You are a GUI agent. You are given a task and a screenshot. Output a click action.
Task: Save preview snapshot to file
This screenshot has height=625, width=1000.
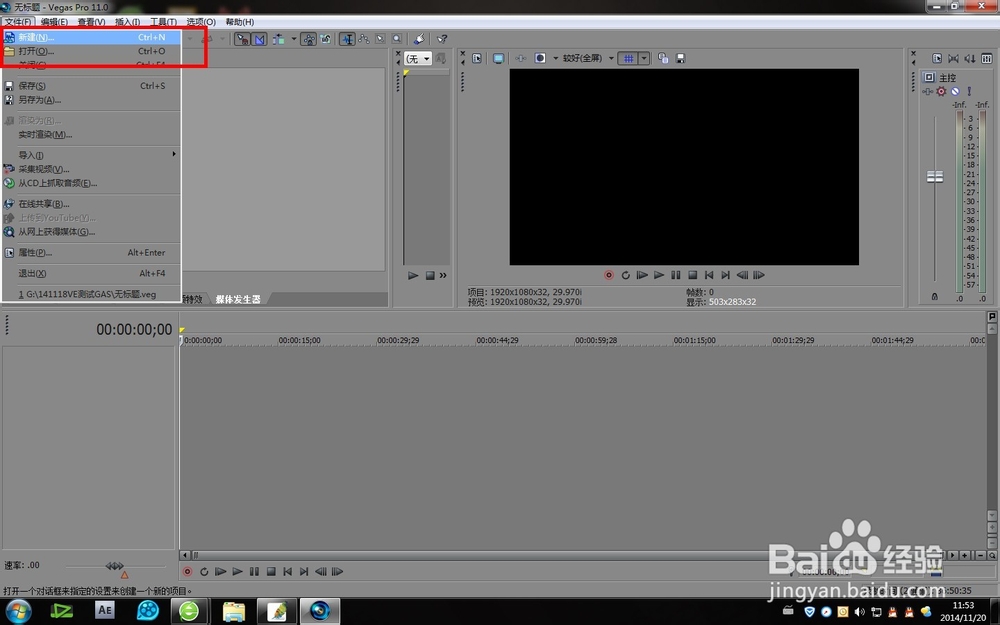pyautogui.click(x=680, y=59)
